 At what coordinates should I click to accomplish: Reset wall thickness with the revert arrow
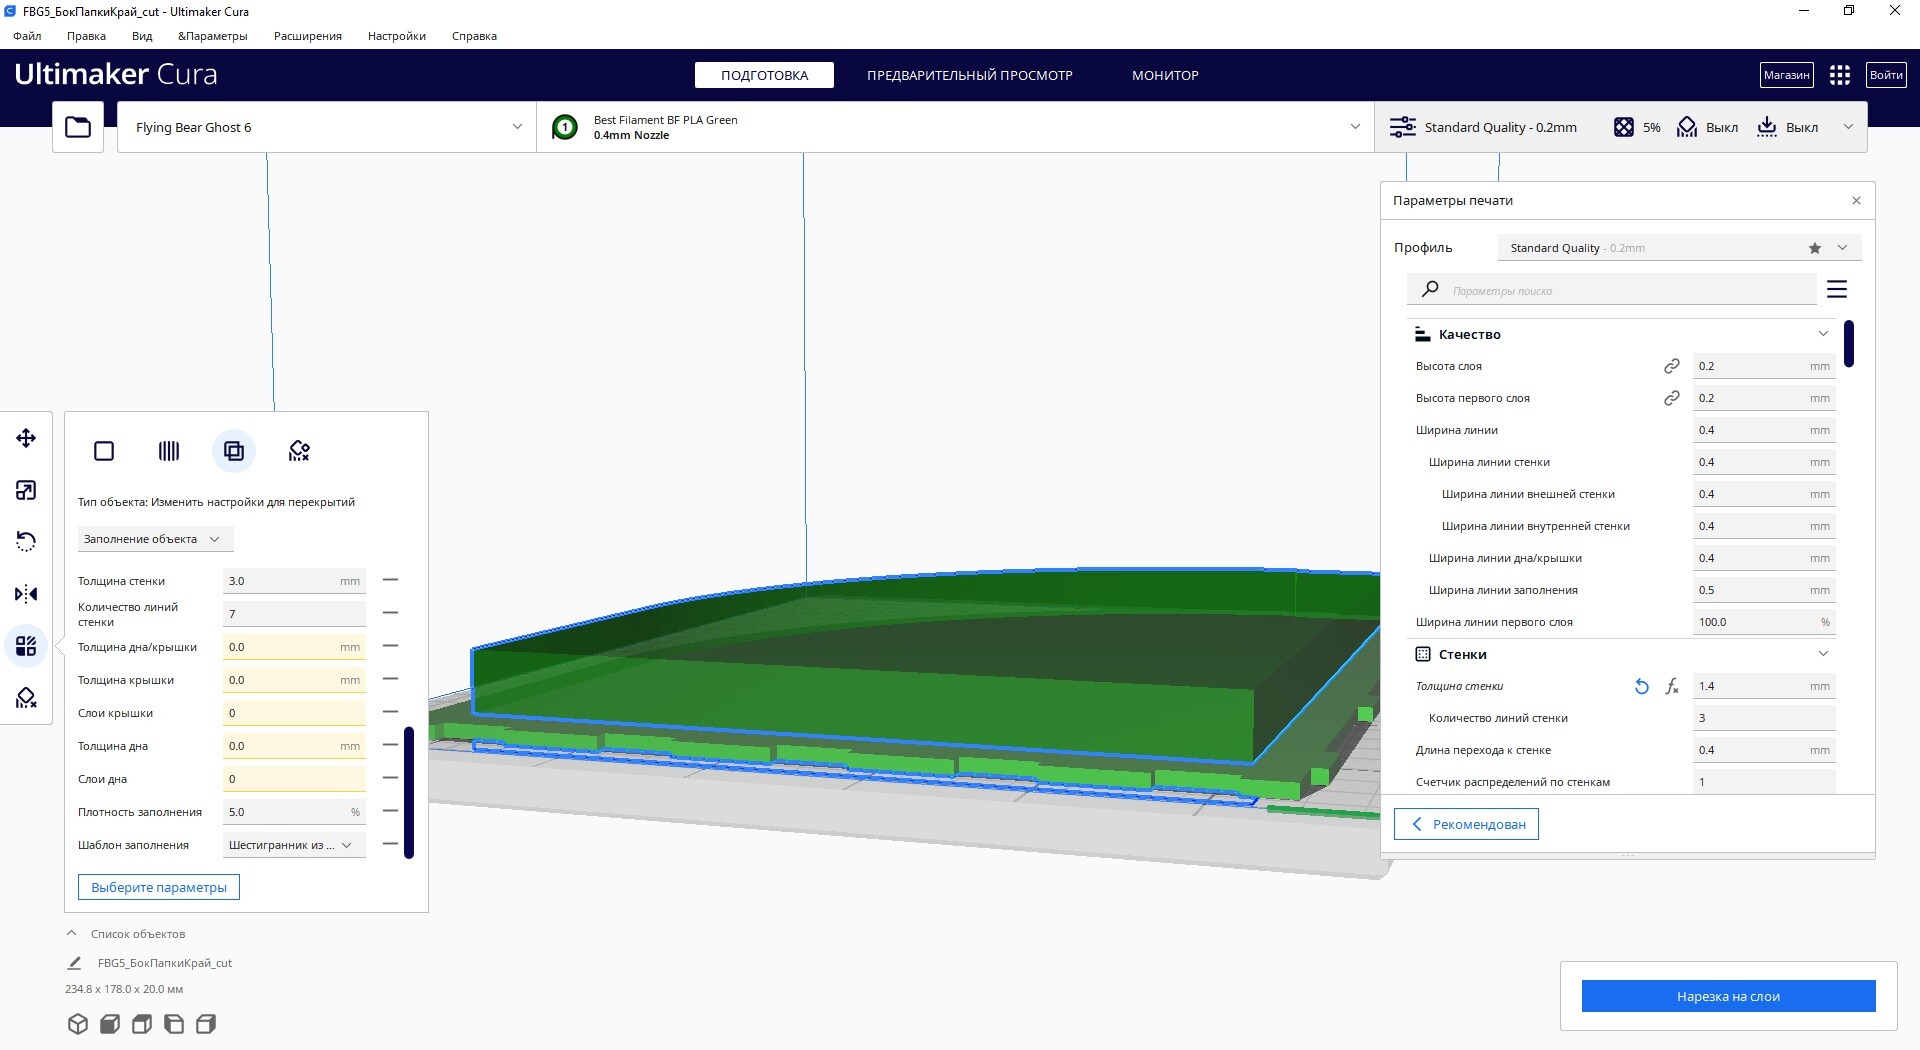click(x=1641, y=686)
